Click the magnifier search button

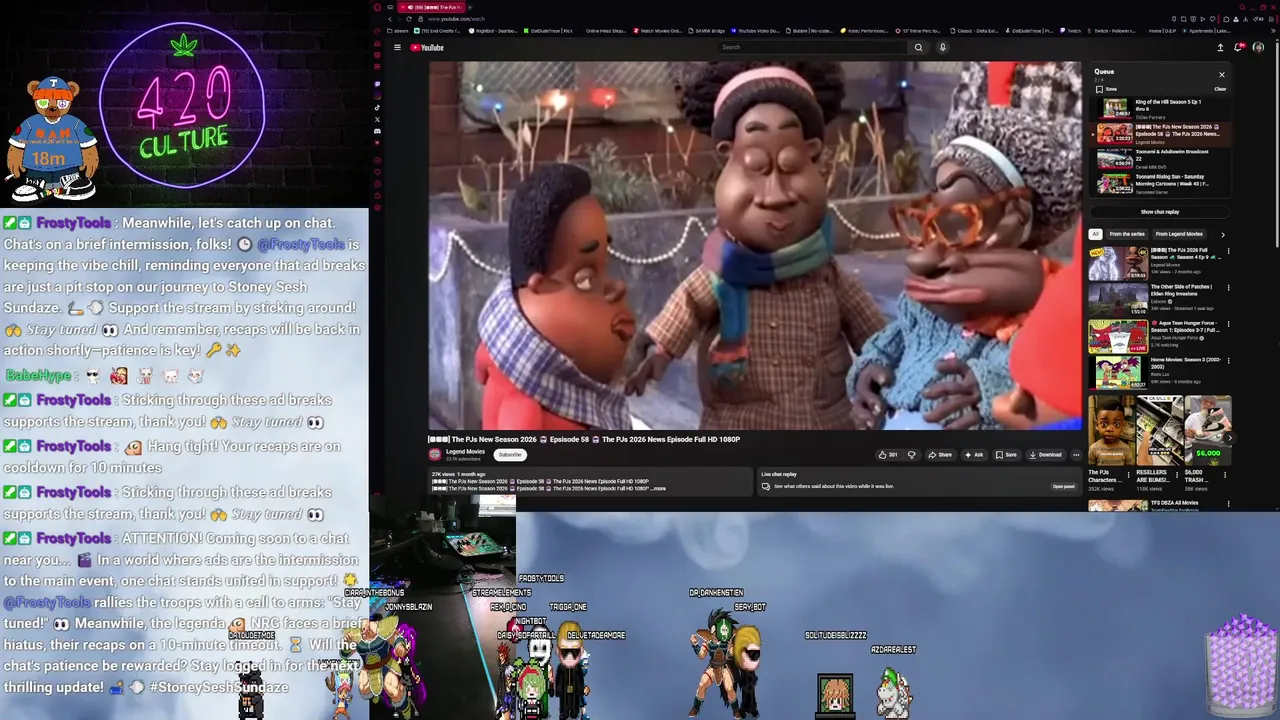[x=918, y=47]
